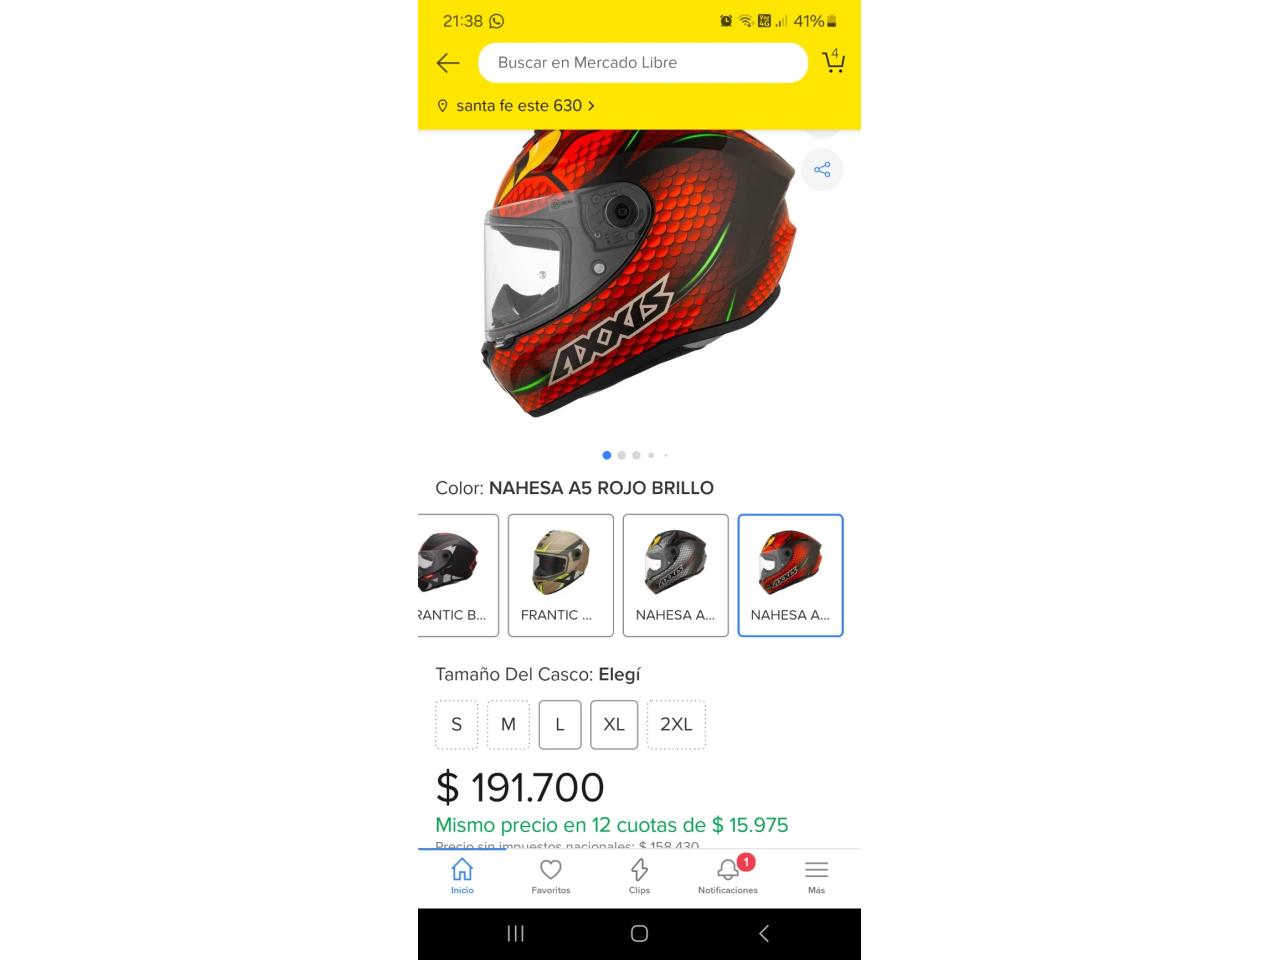Viewport: 1280px width, 960px height.
Task: Select the tan FRANTIC helmet thumbnail
Action: 561,575
